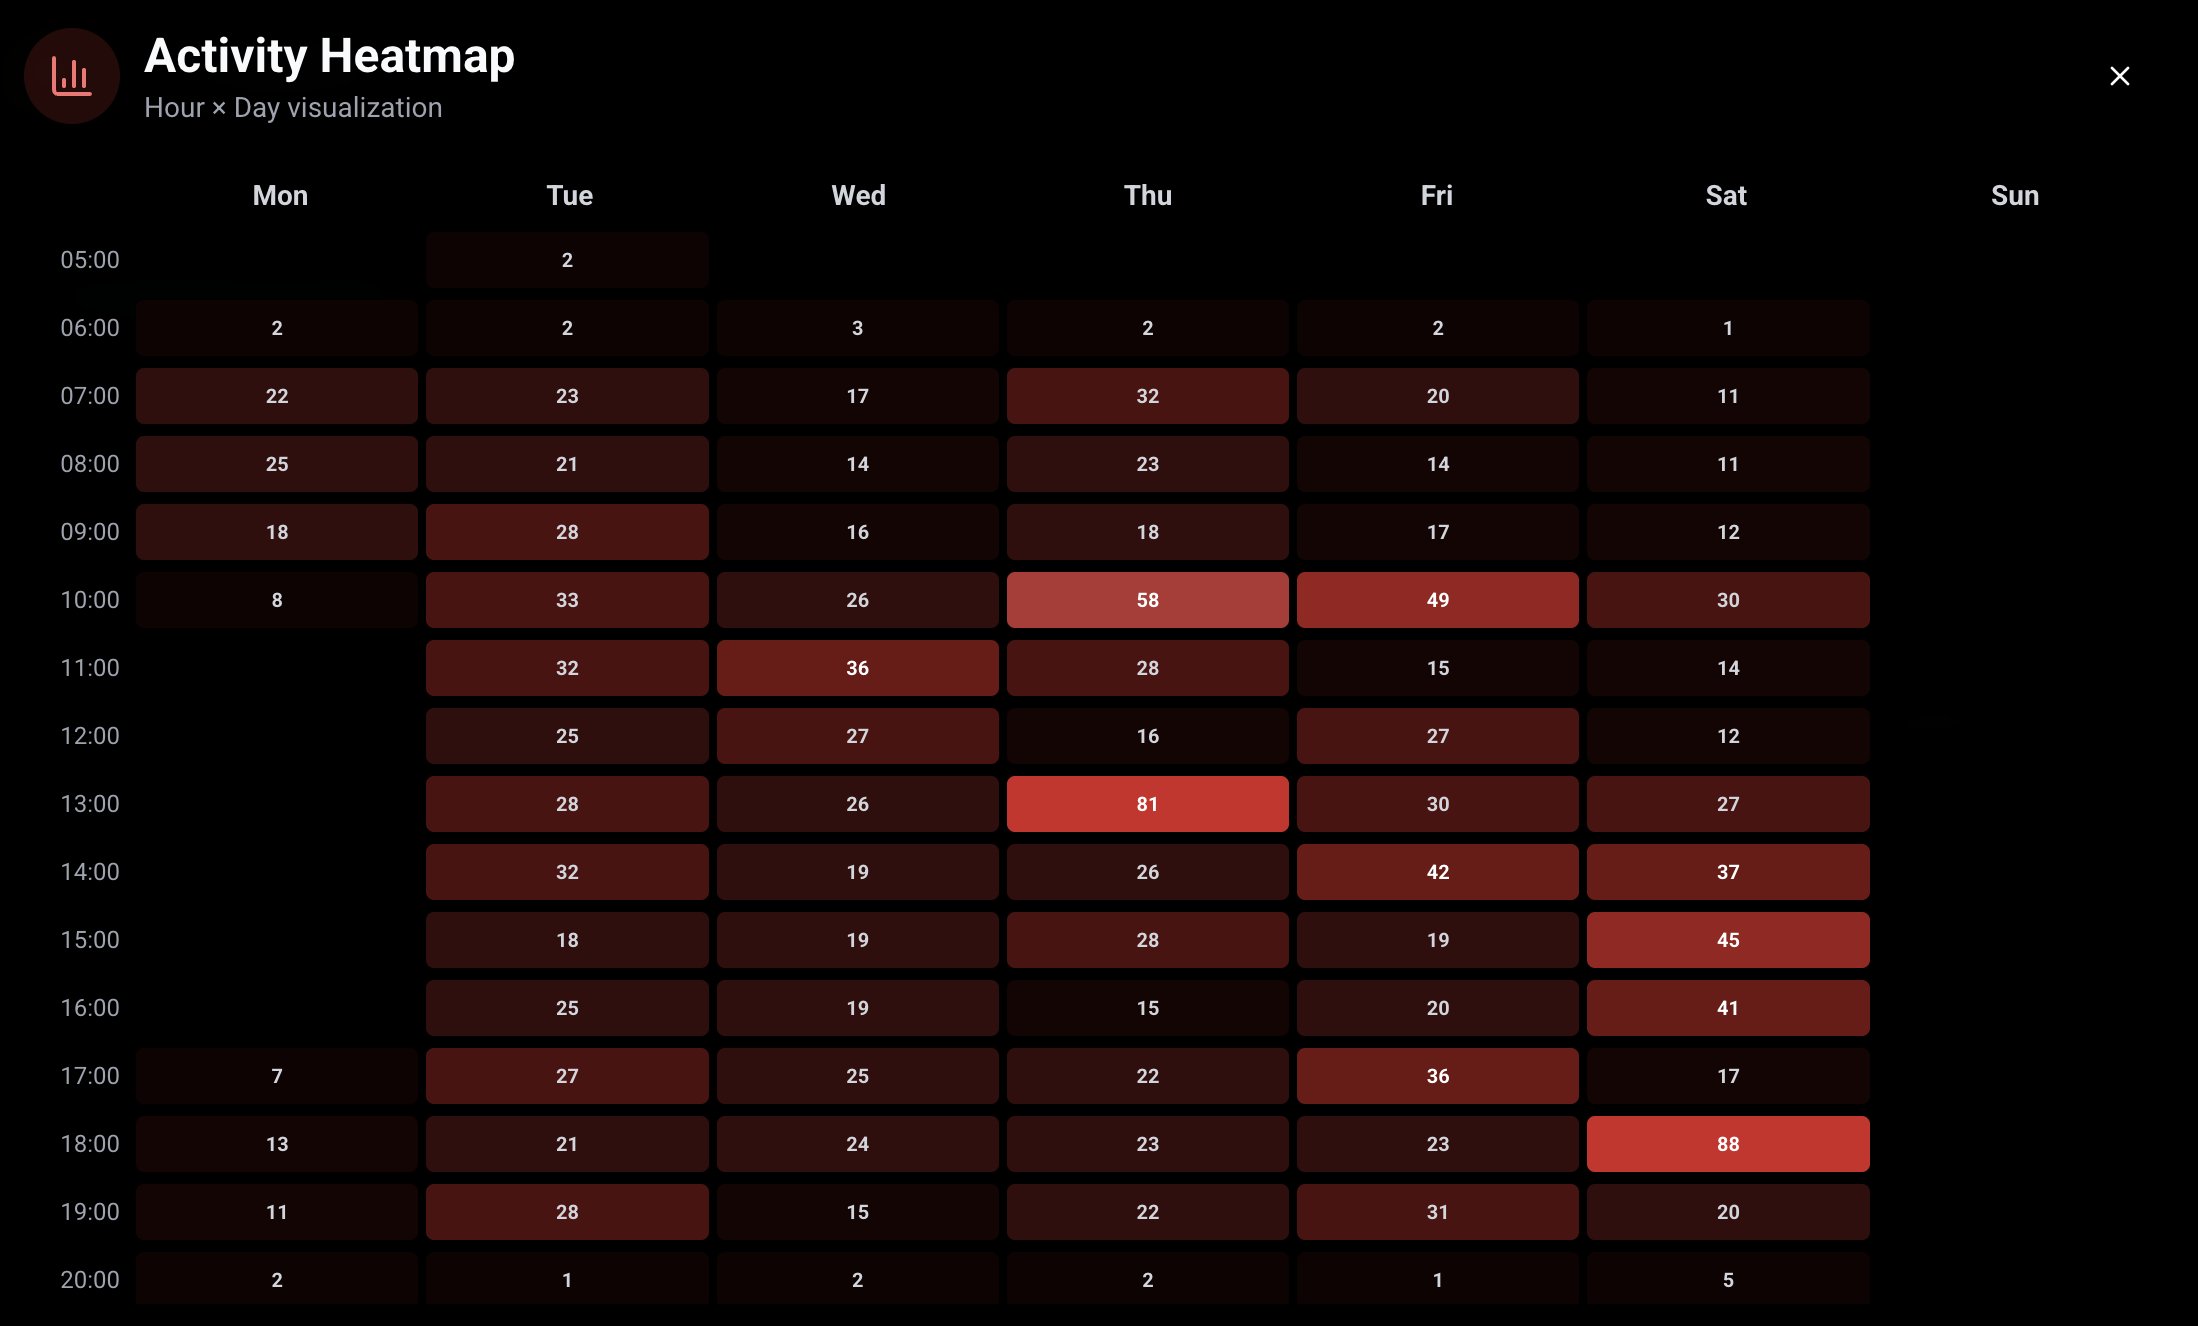
Task: Pick the 49 cell at Friday 10:00
Action: tap(1437, 600)
